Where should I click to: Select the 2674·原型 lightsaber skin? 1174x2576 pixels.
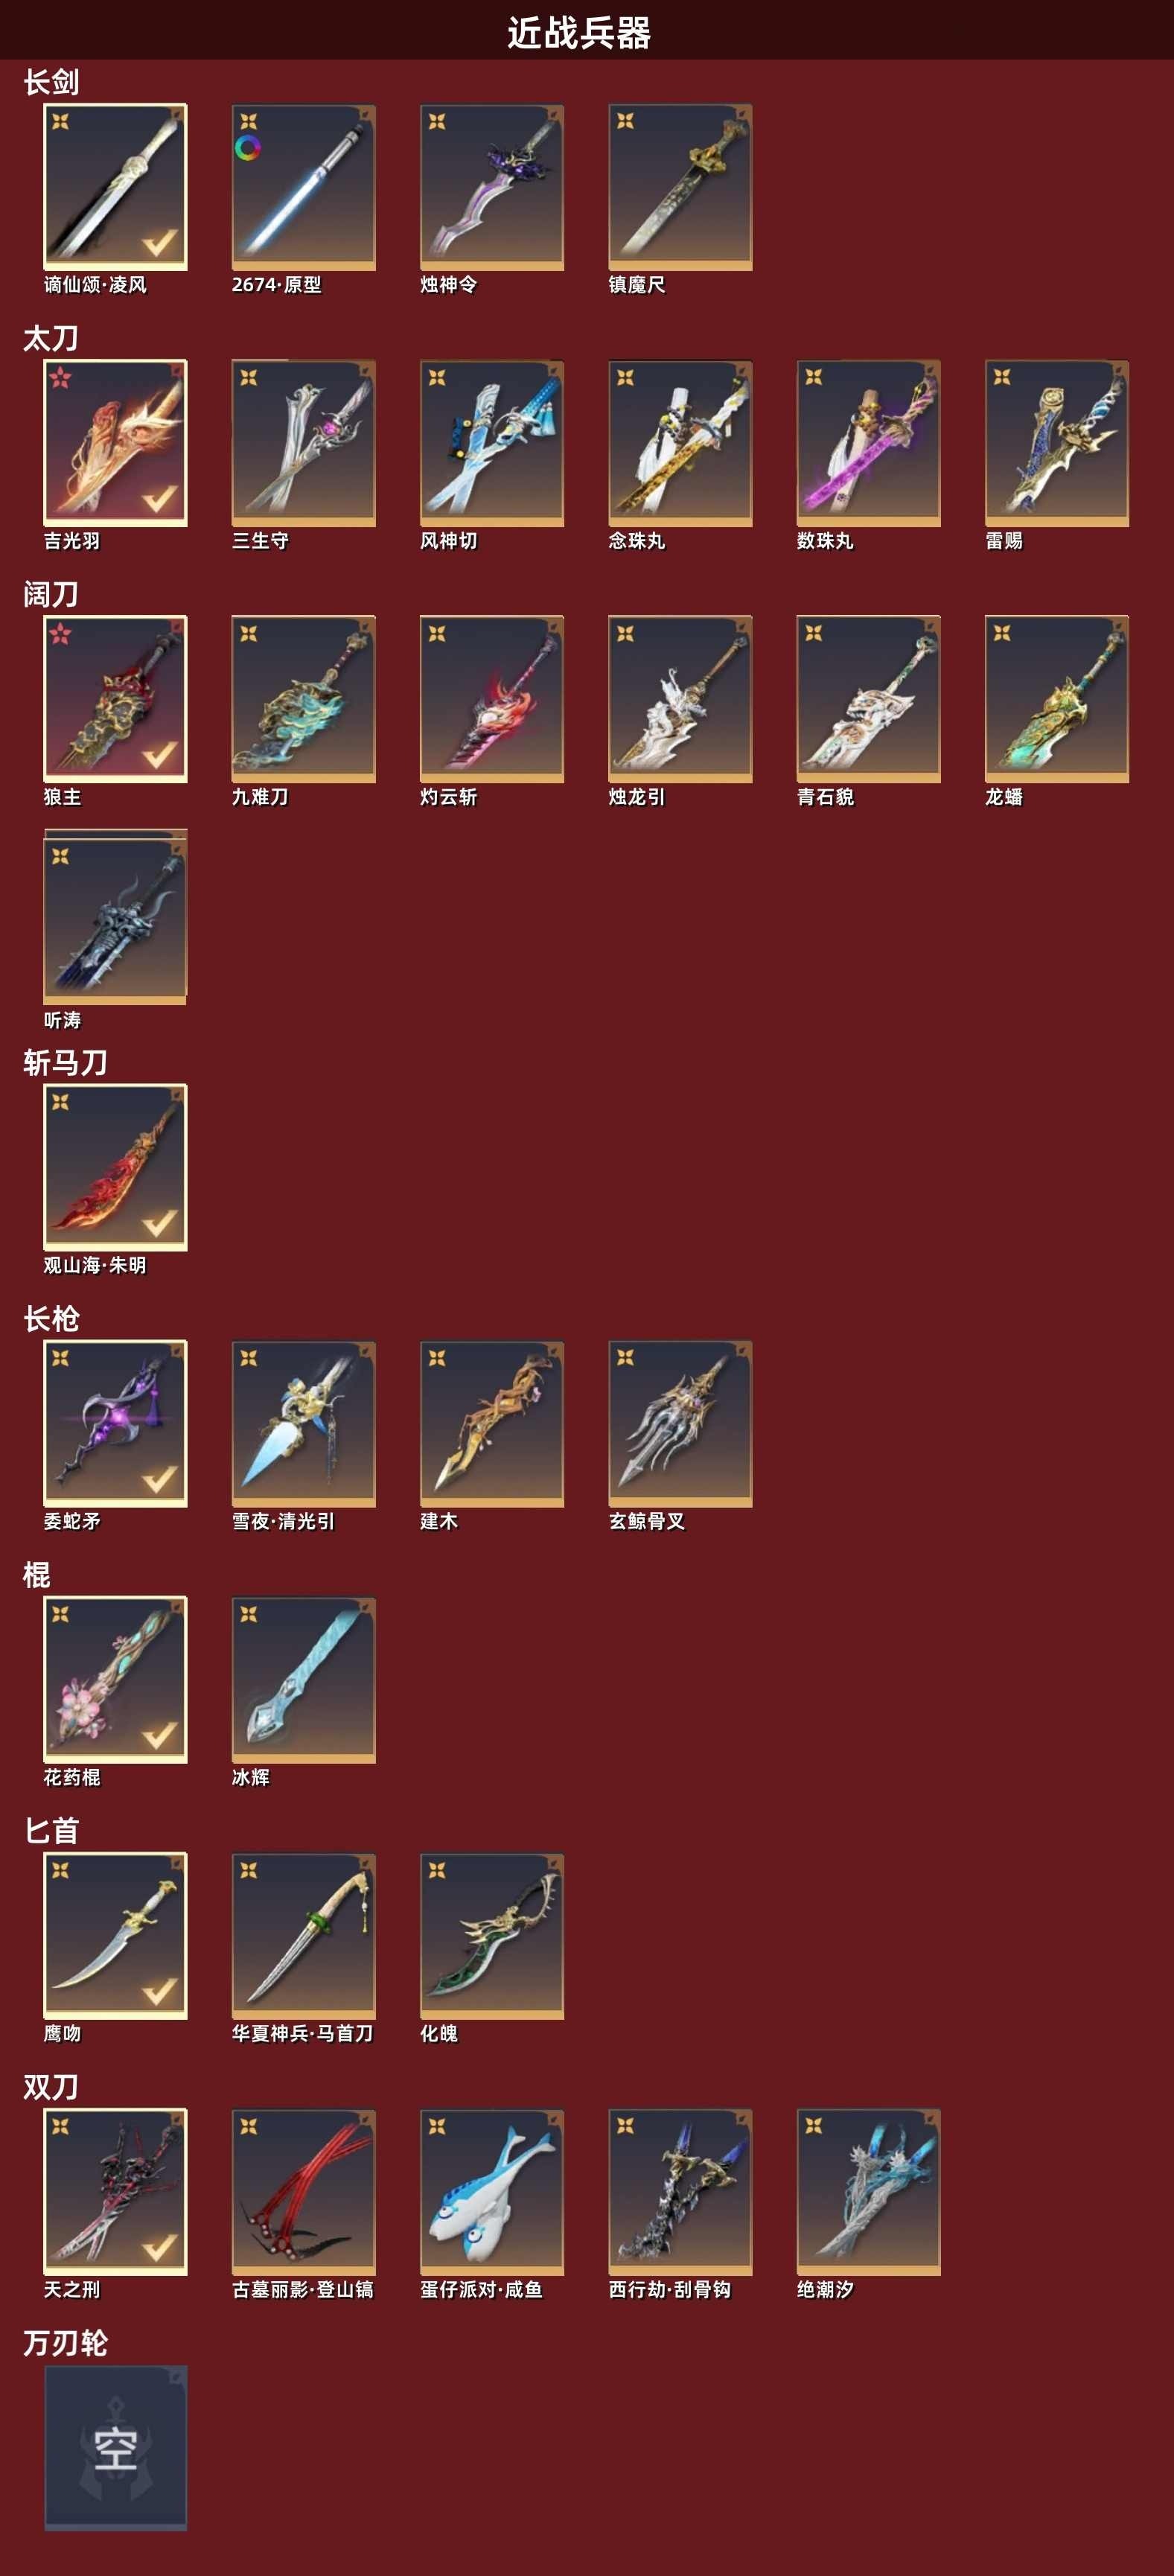click(303, 187)
